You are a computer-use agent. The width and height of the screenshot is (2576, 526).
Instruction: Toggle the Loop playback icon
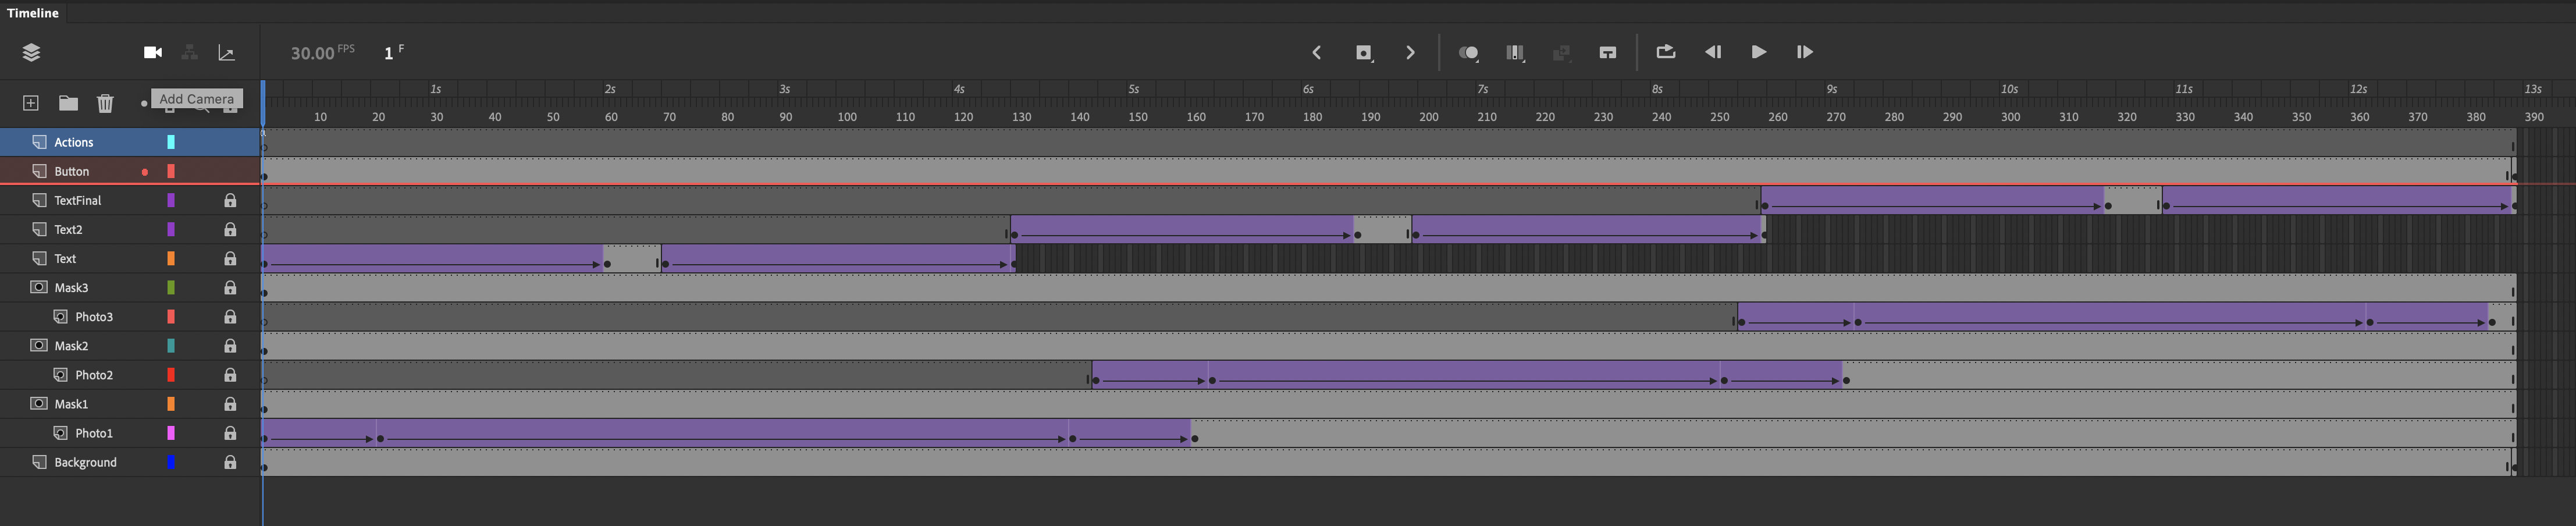pyautogui.click(x=1665, y=52)
